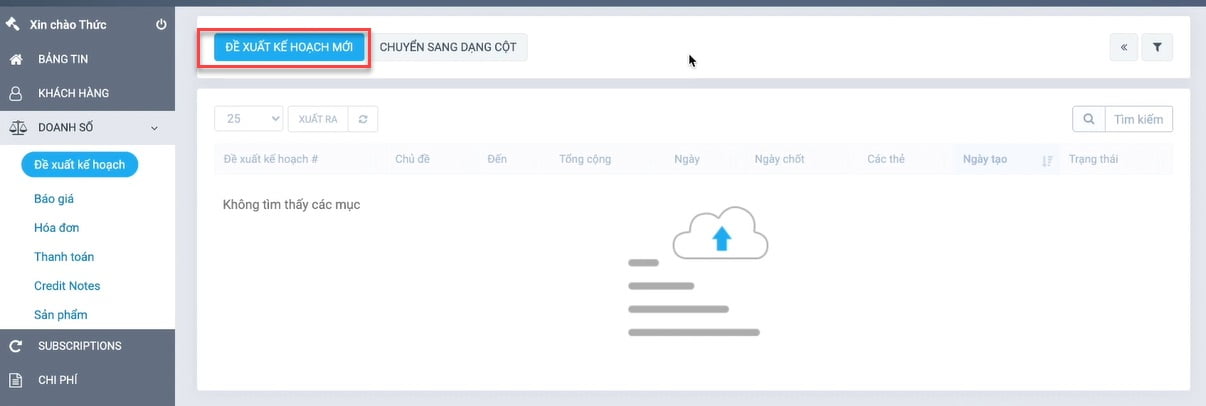Go to the Hóa đơn page
1206x406 pixels.
click(x=56, y=228)
